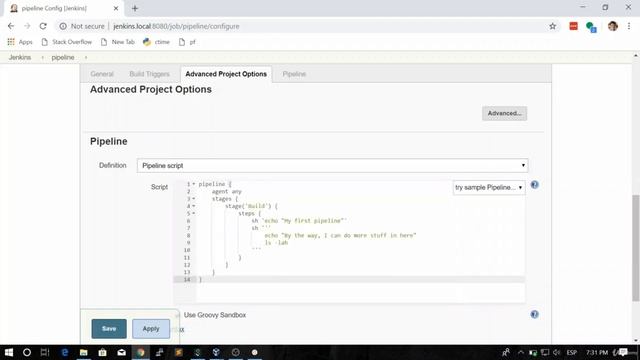640x360 pixels.
Task: Collapse the steps block fold on line 5
Action: [x=194, y=213]
